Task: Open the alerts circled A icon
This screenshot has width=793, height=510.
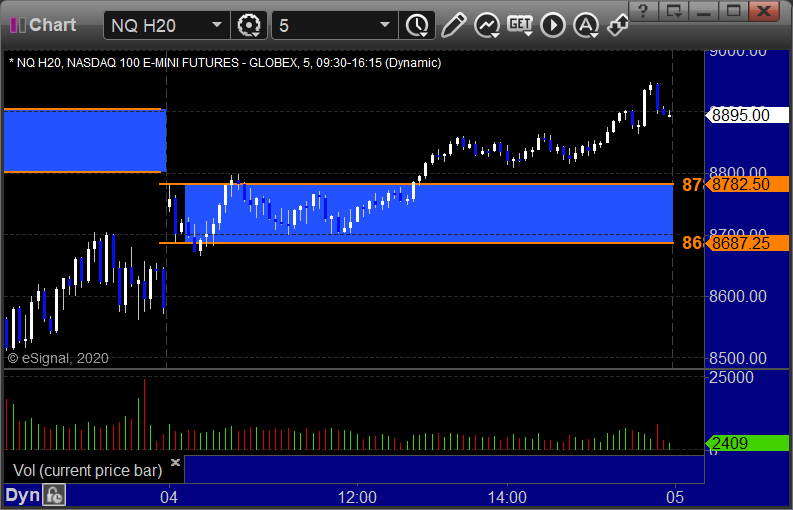Action: (x=586, y=25)
